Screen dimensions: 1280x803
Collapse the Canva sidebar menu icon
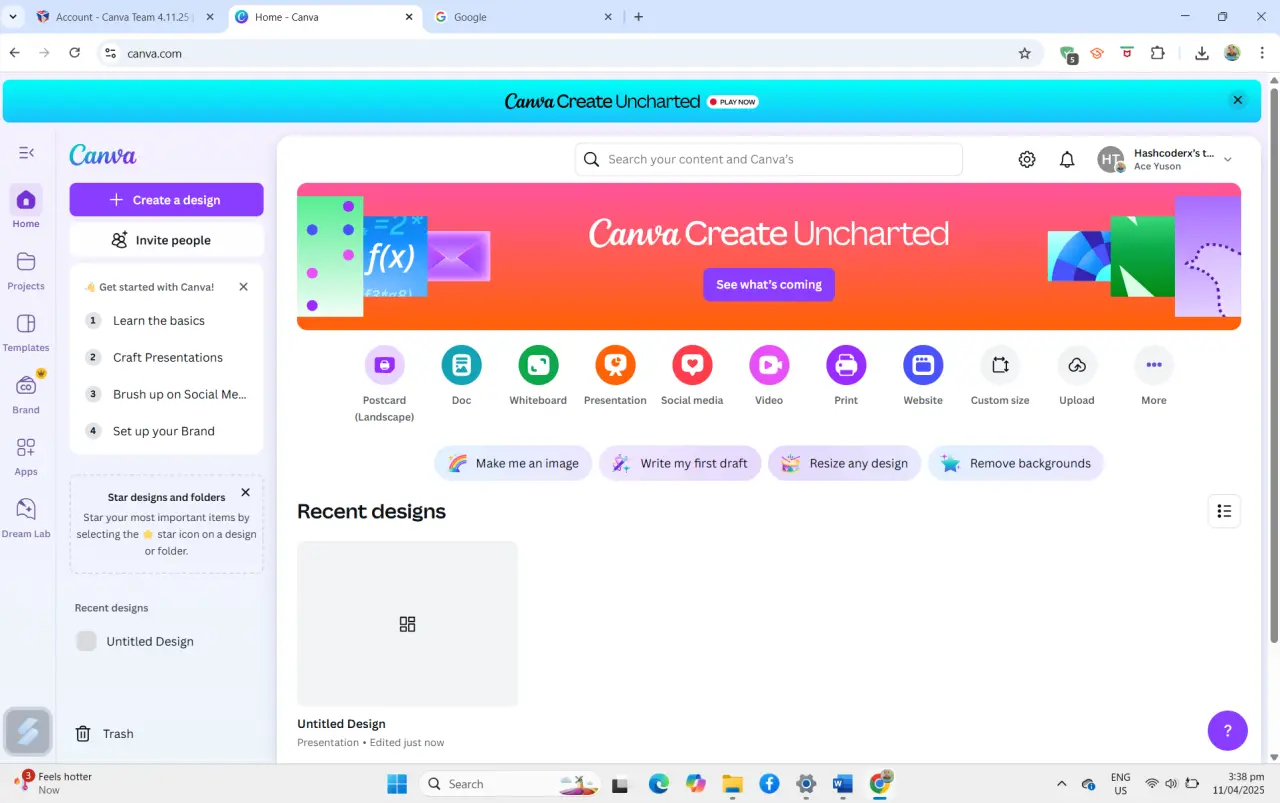[x=26, y=153]
